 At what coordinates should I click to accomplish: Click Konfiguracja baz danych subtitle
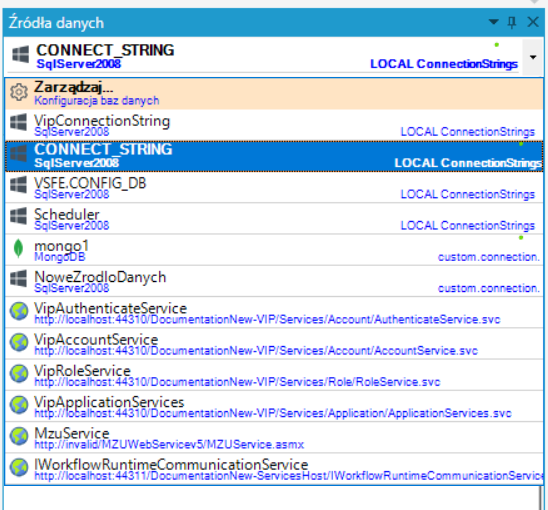tap(96, 101)
